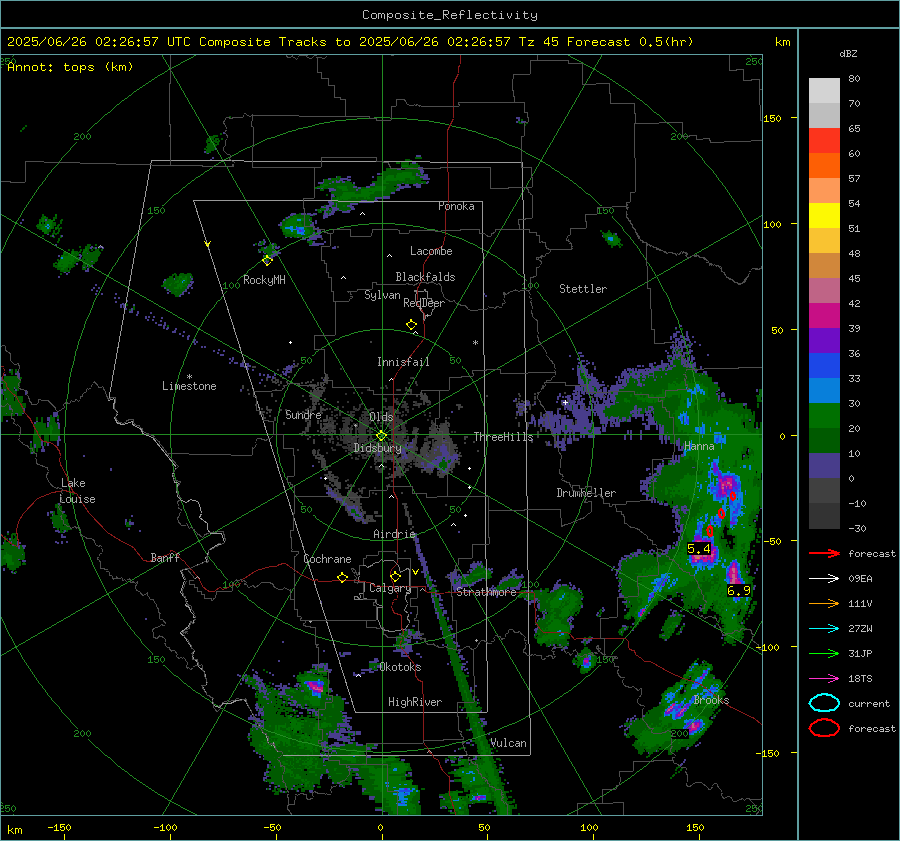This screenshot has height=841, width=900.
Task: Click the Innisfail map label
Action: click(x=403, y=362)
